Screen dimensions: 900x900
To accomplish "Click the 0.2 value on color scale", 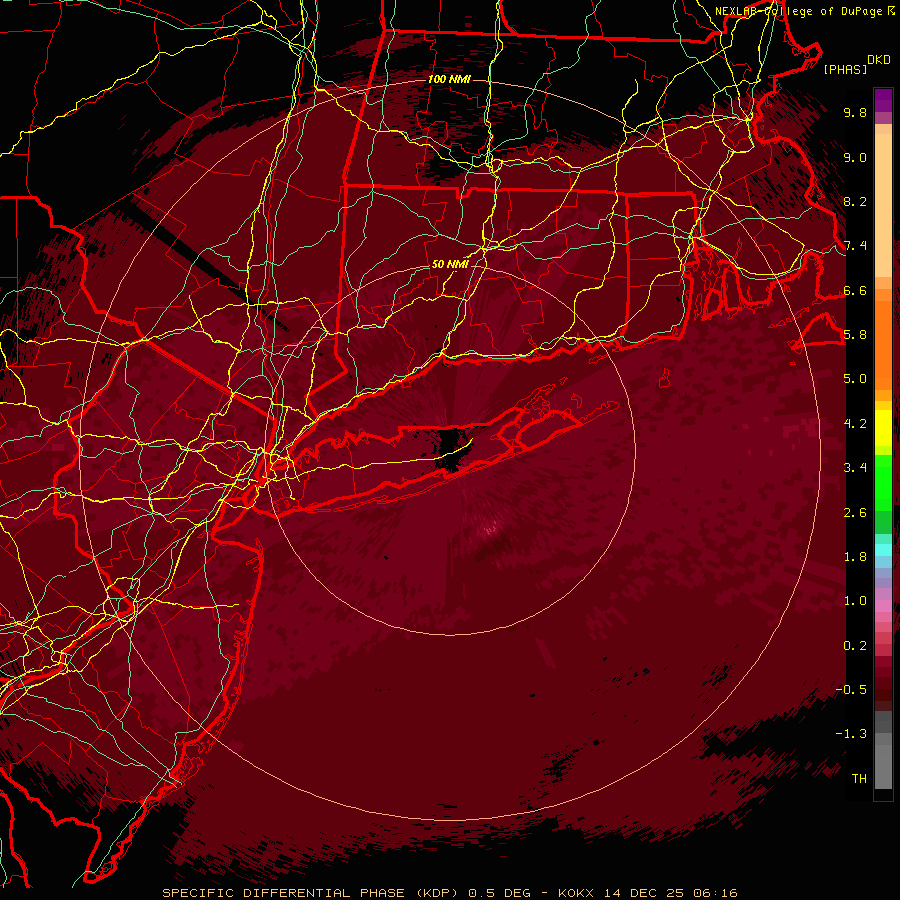I will pos(855,646).
